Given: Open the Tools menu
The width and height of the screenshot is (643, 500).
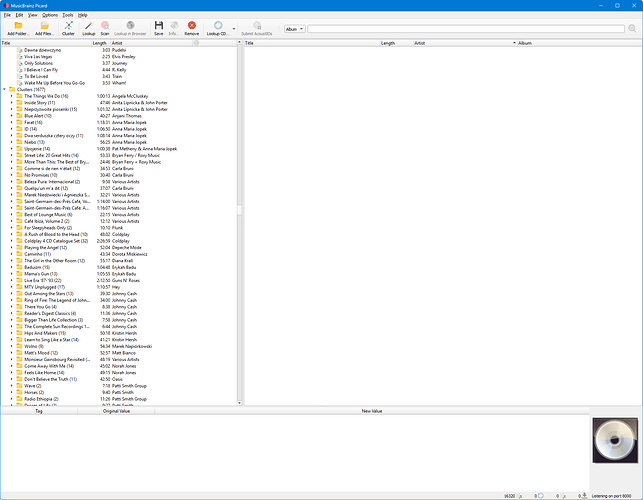Looking at the screenshot, I should click(67, 16).
